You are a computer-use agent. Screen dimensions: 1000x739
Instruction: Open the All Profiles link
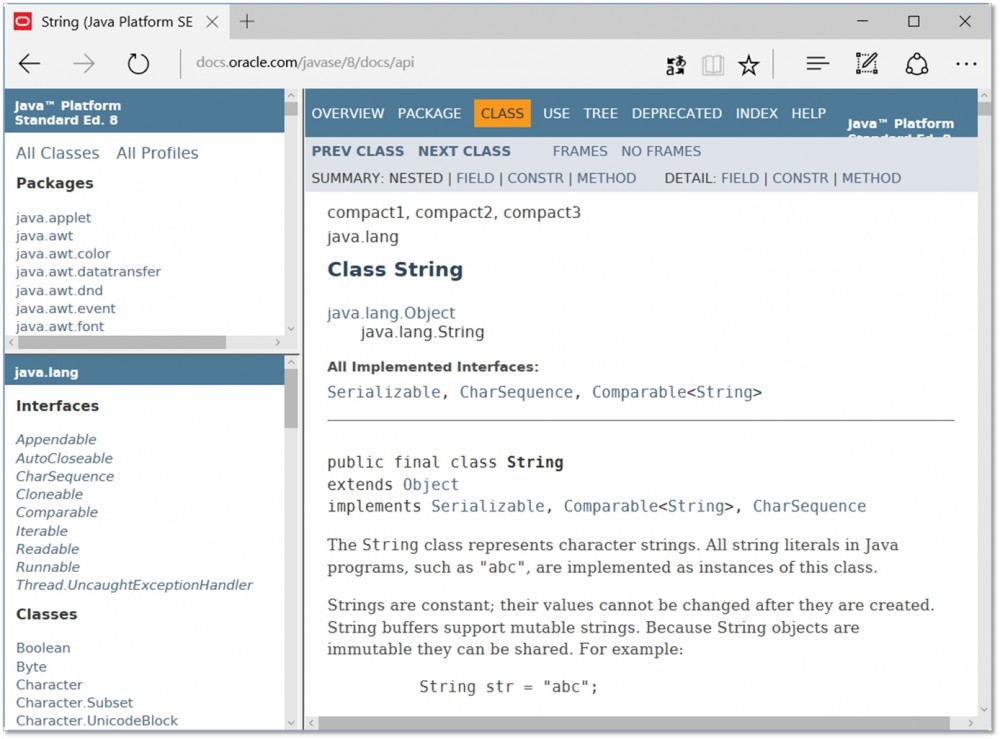[157, 153]
